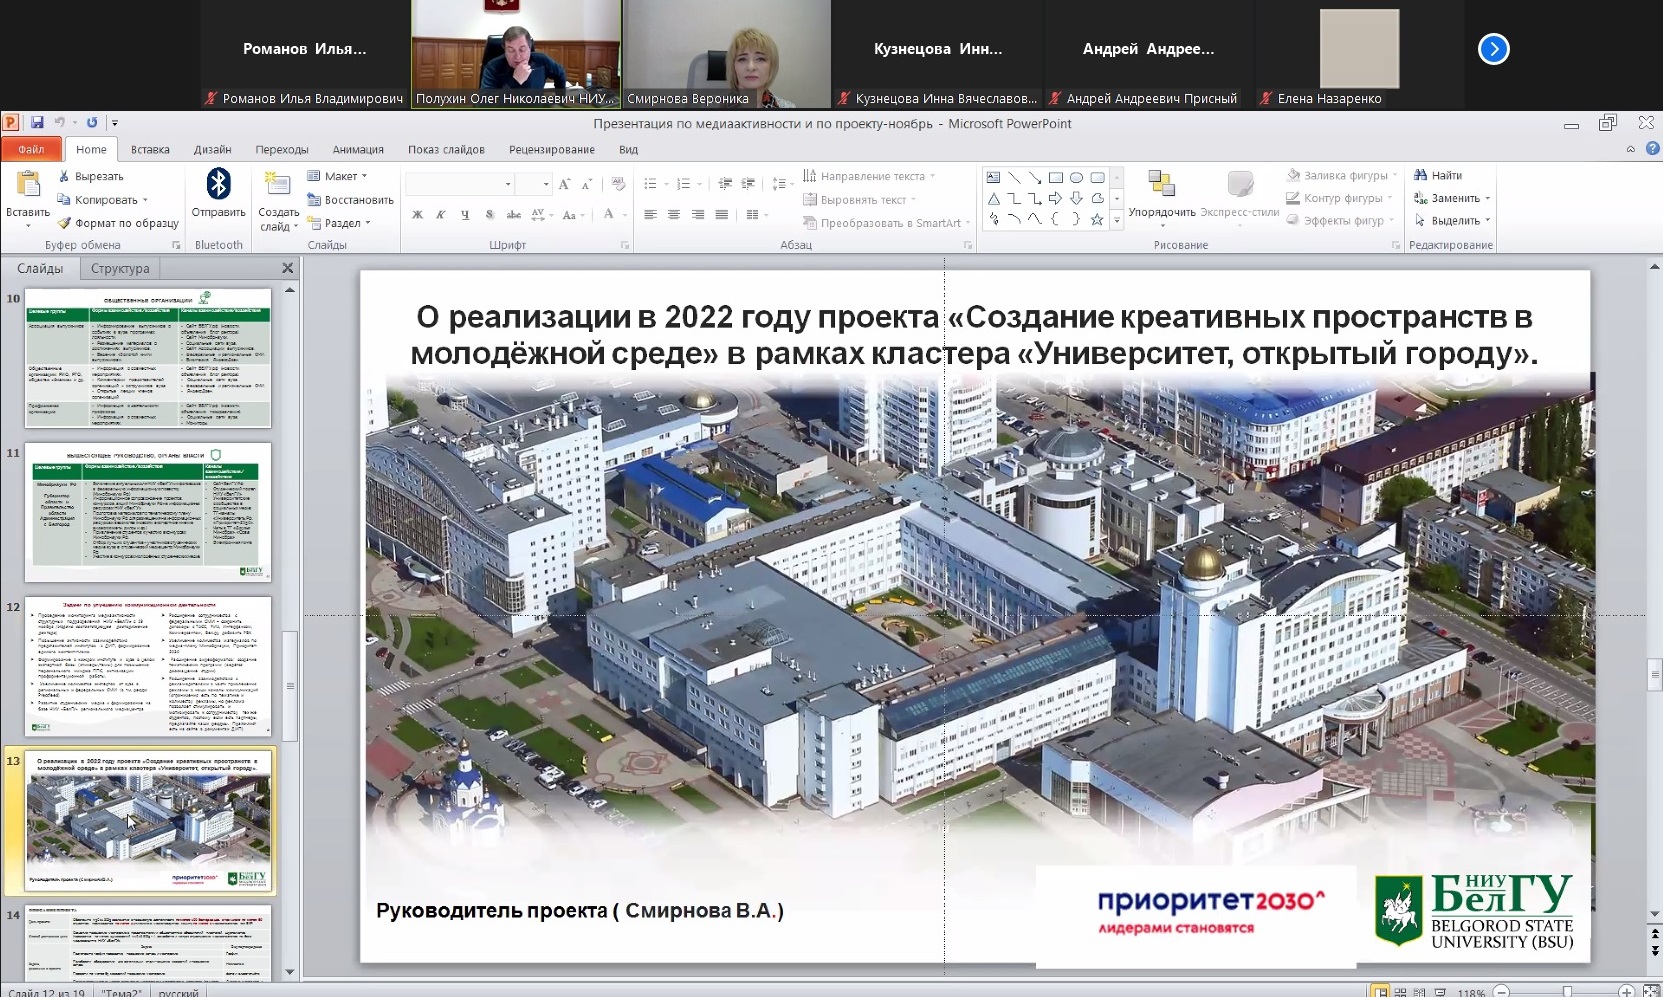The height and width of the screenshot is (997, 1663).
Task: Click the Bluetooth Отправить icon
Action: (x=218, y=185)
